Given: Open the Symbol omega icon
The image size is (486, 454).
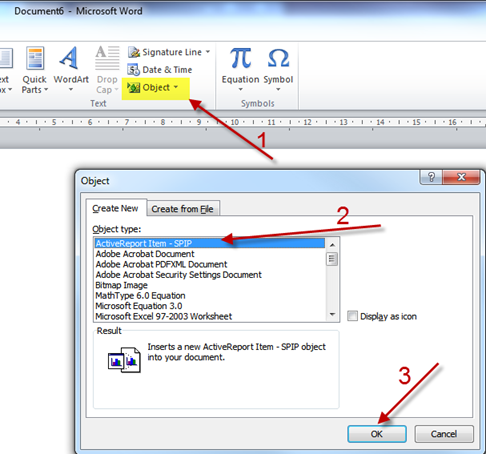Looking at the screenshot, I should pyautogui.click(x=278, y=58).
